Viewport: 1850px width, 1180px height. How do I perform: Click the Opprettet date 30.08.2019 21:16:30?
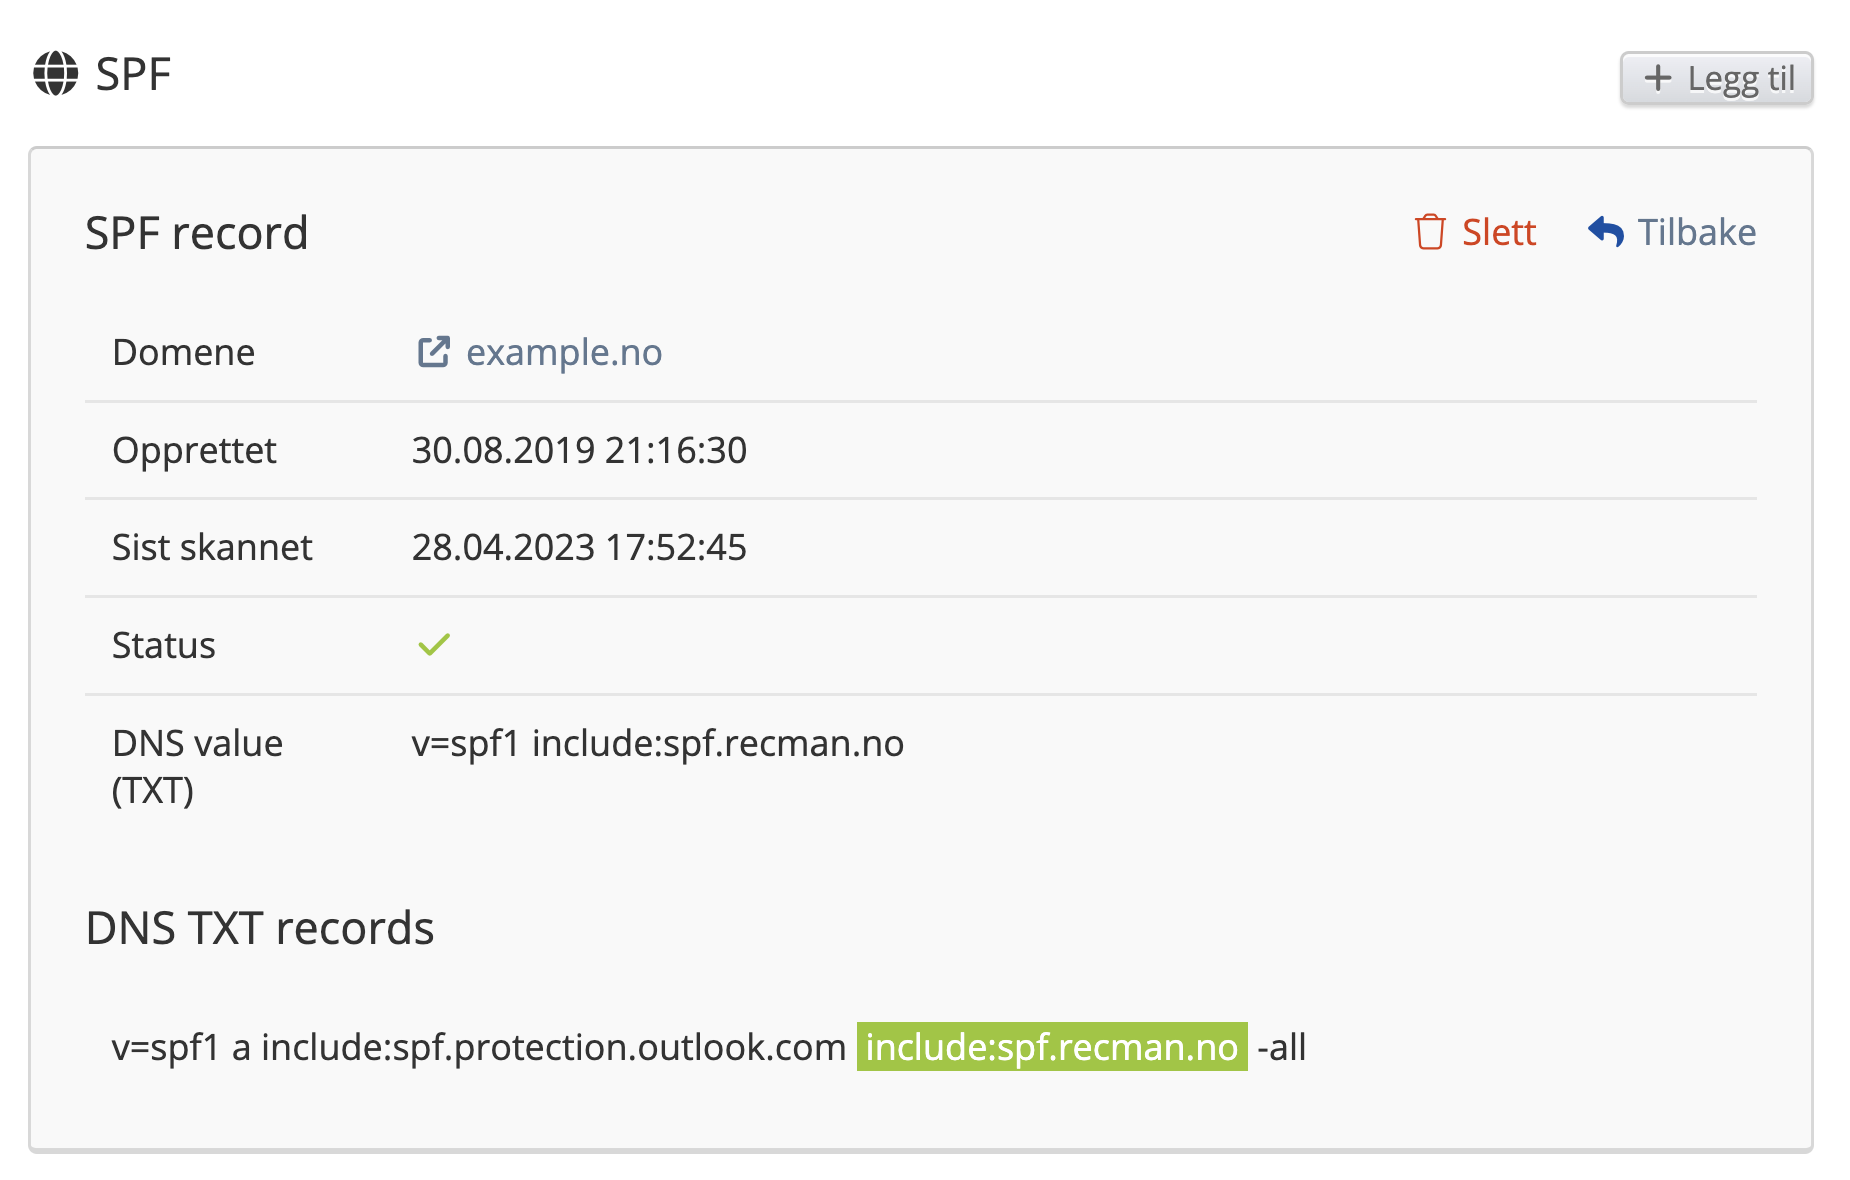[x=579, y=450]
